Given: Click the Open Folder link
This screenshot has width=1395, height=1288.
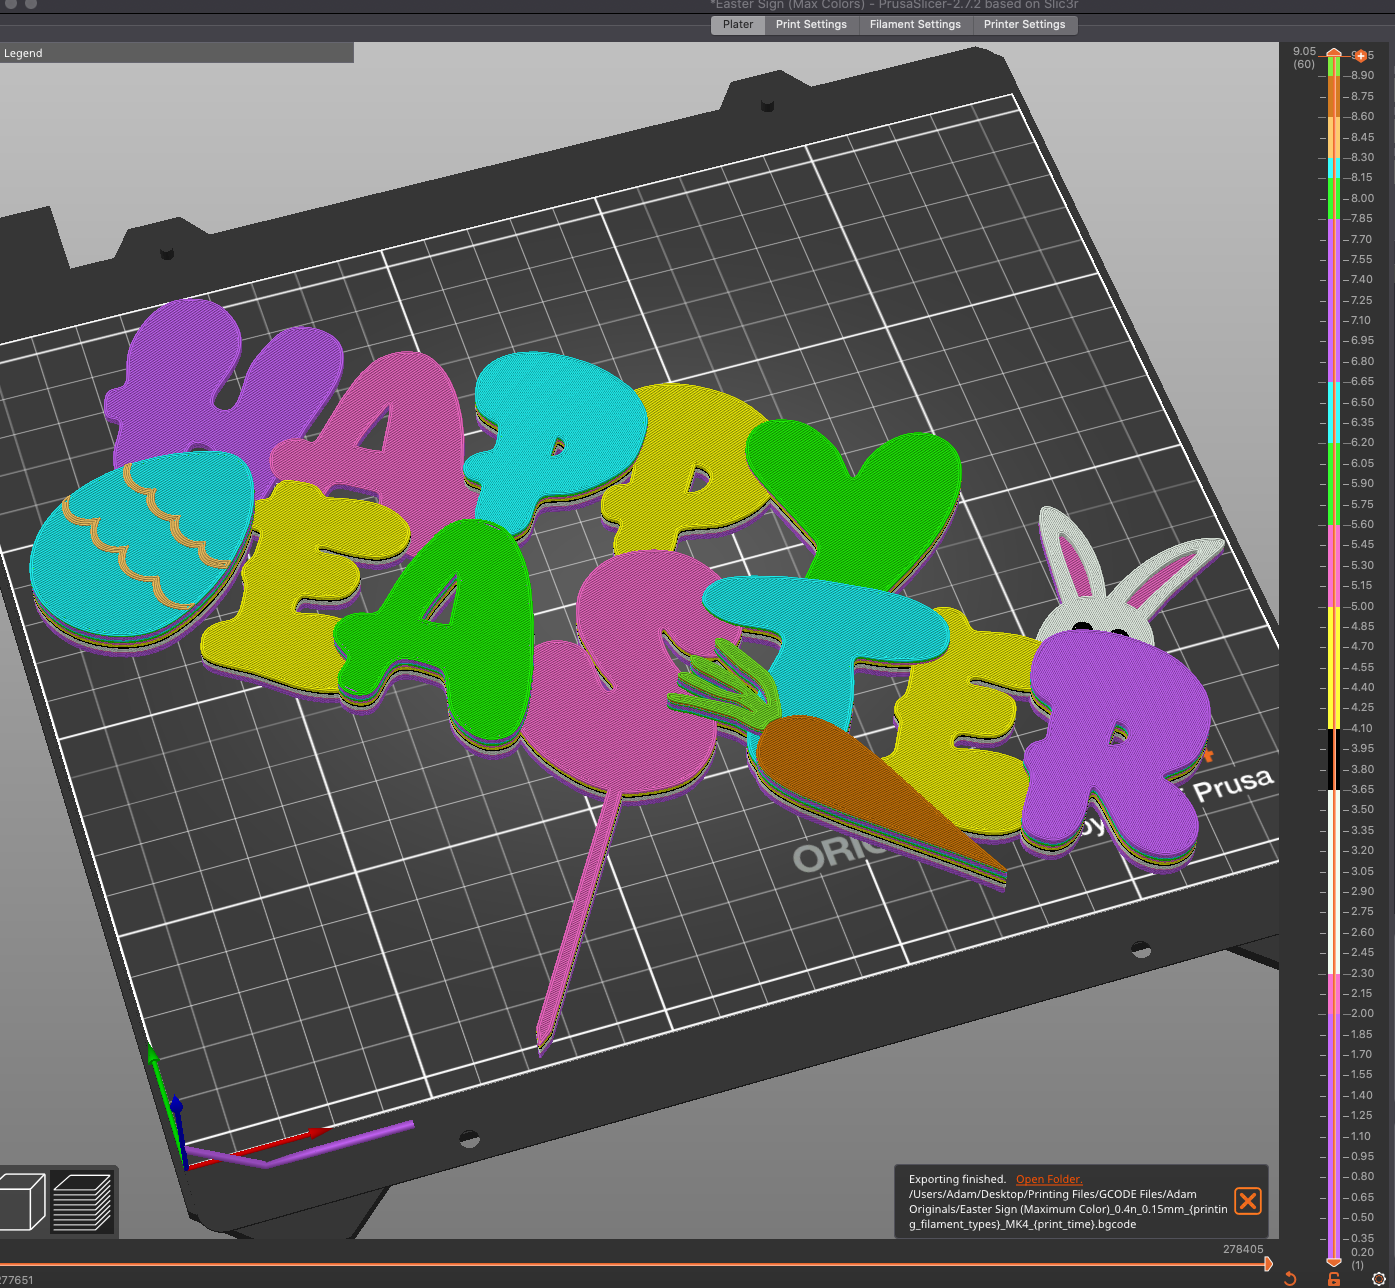Looking at the screenshot, I should pos(1049,1179).
